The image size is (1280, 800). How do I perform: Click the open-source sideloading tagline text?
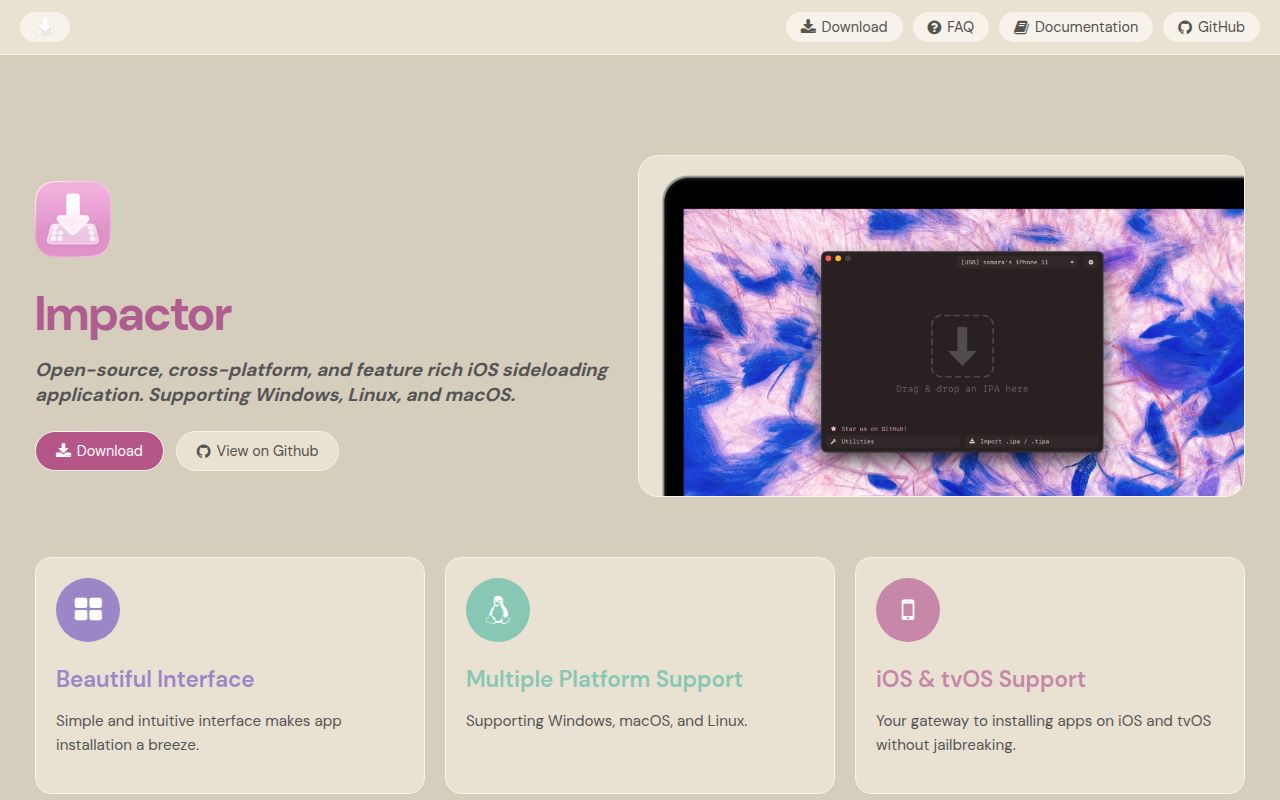pos(322,382)
